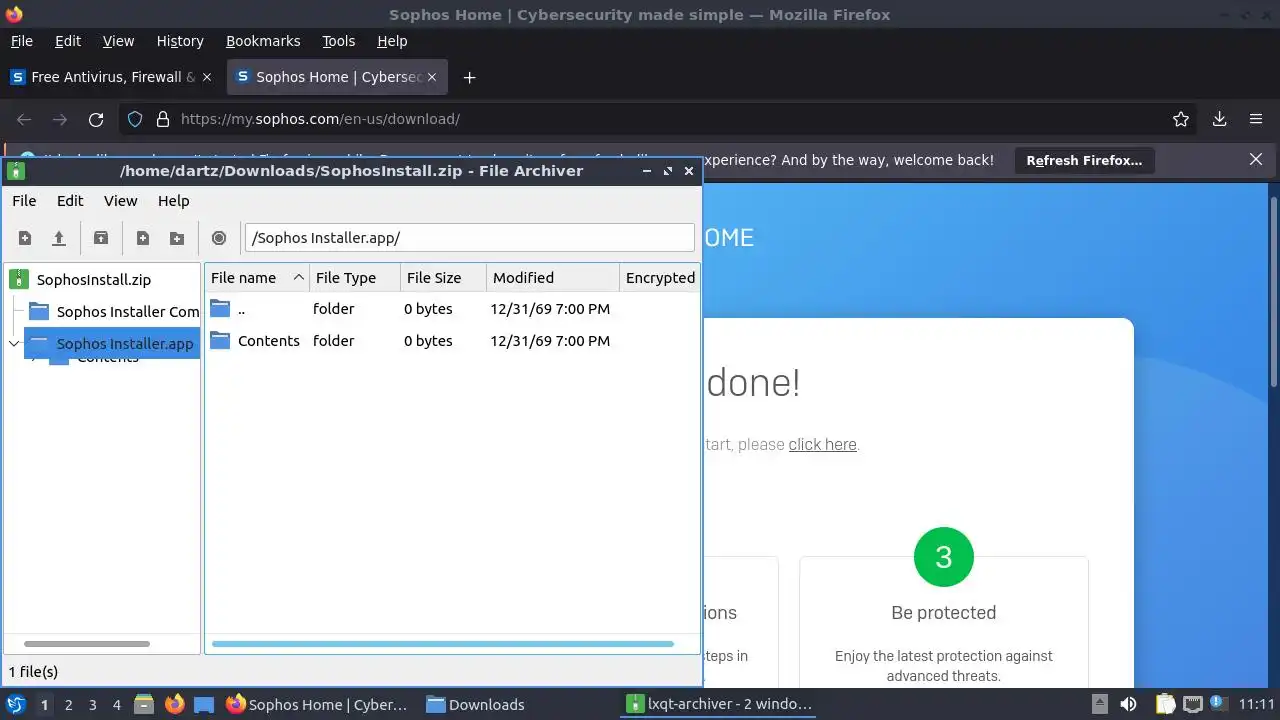Bookmark this page with the star icon
Viewport: 1280px width, 720px height.
coord(1181,119)
